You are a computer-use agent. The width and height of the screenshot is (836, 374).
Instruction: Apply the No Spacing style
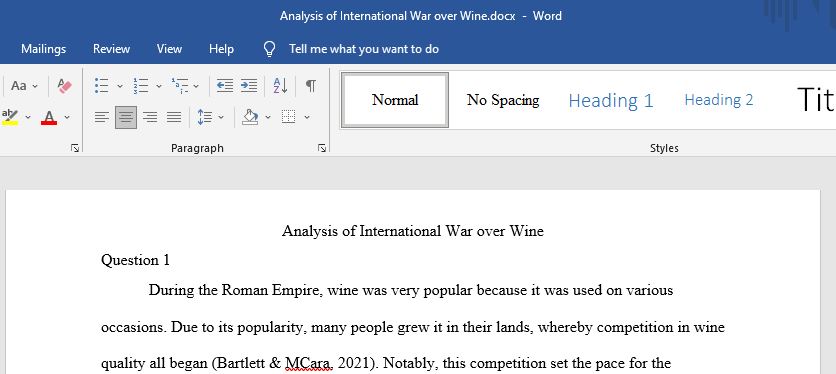pos(503,100)
